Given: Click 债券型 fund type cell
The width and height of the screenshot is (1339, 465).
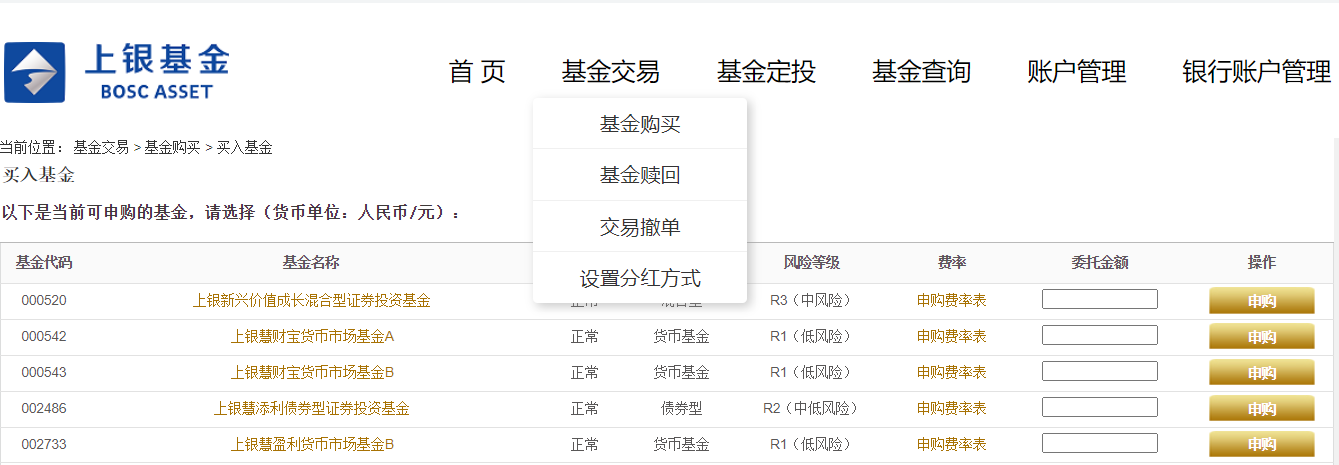Looking at the screenshot, I should pos(682,408).
